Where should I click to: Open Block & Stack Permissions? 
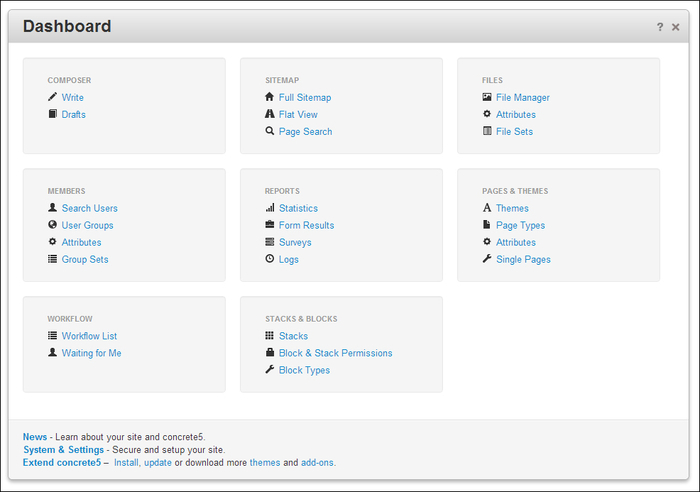point(336,353)
